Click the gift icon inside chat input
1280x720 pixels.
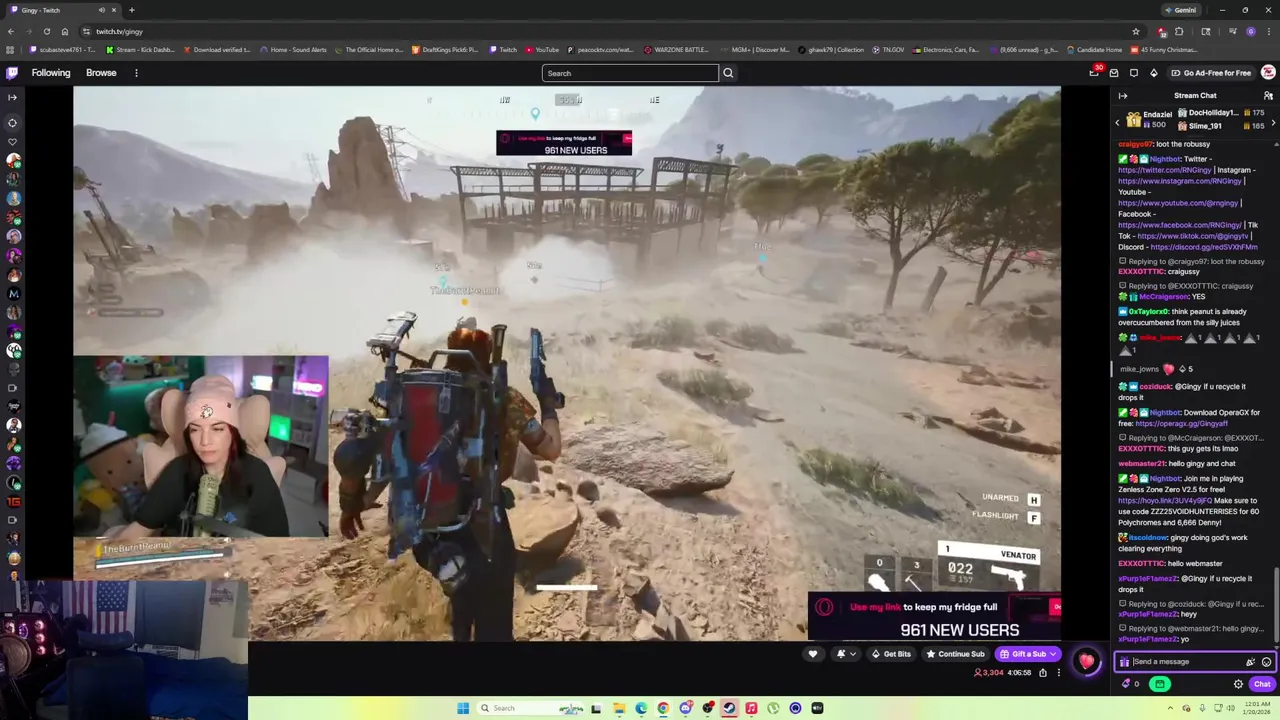tap(1125, 662)
